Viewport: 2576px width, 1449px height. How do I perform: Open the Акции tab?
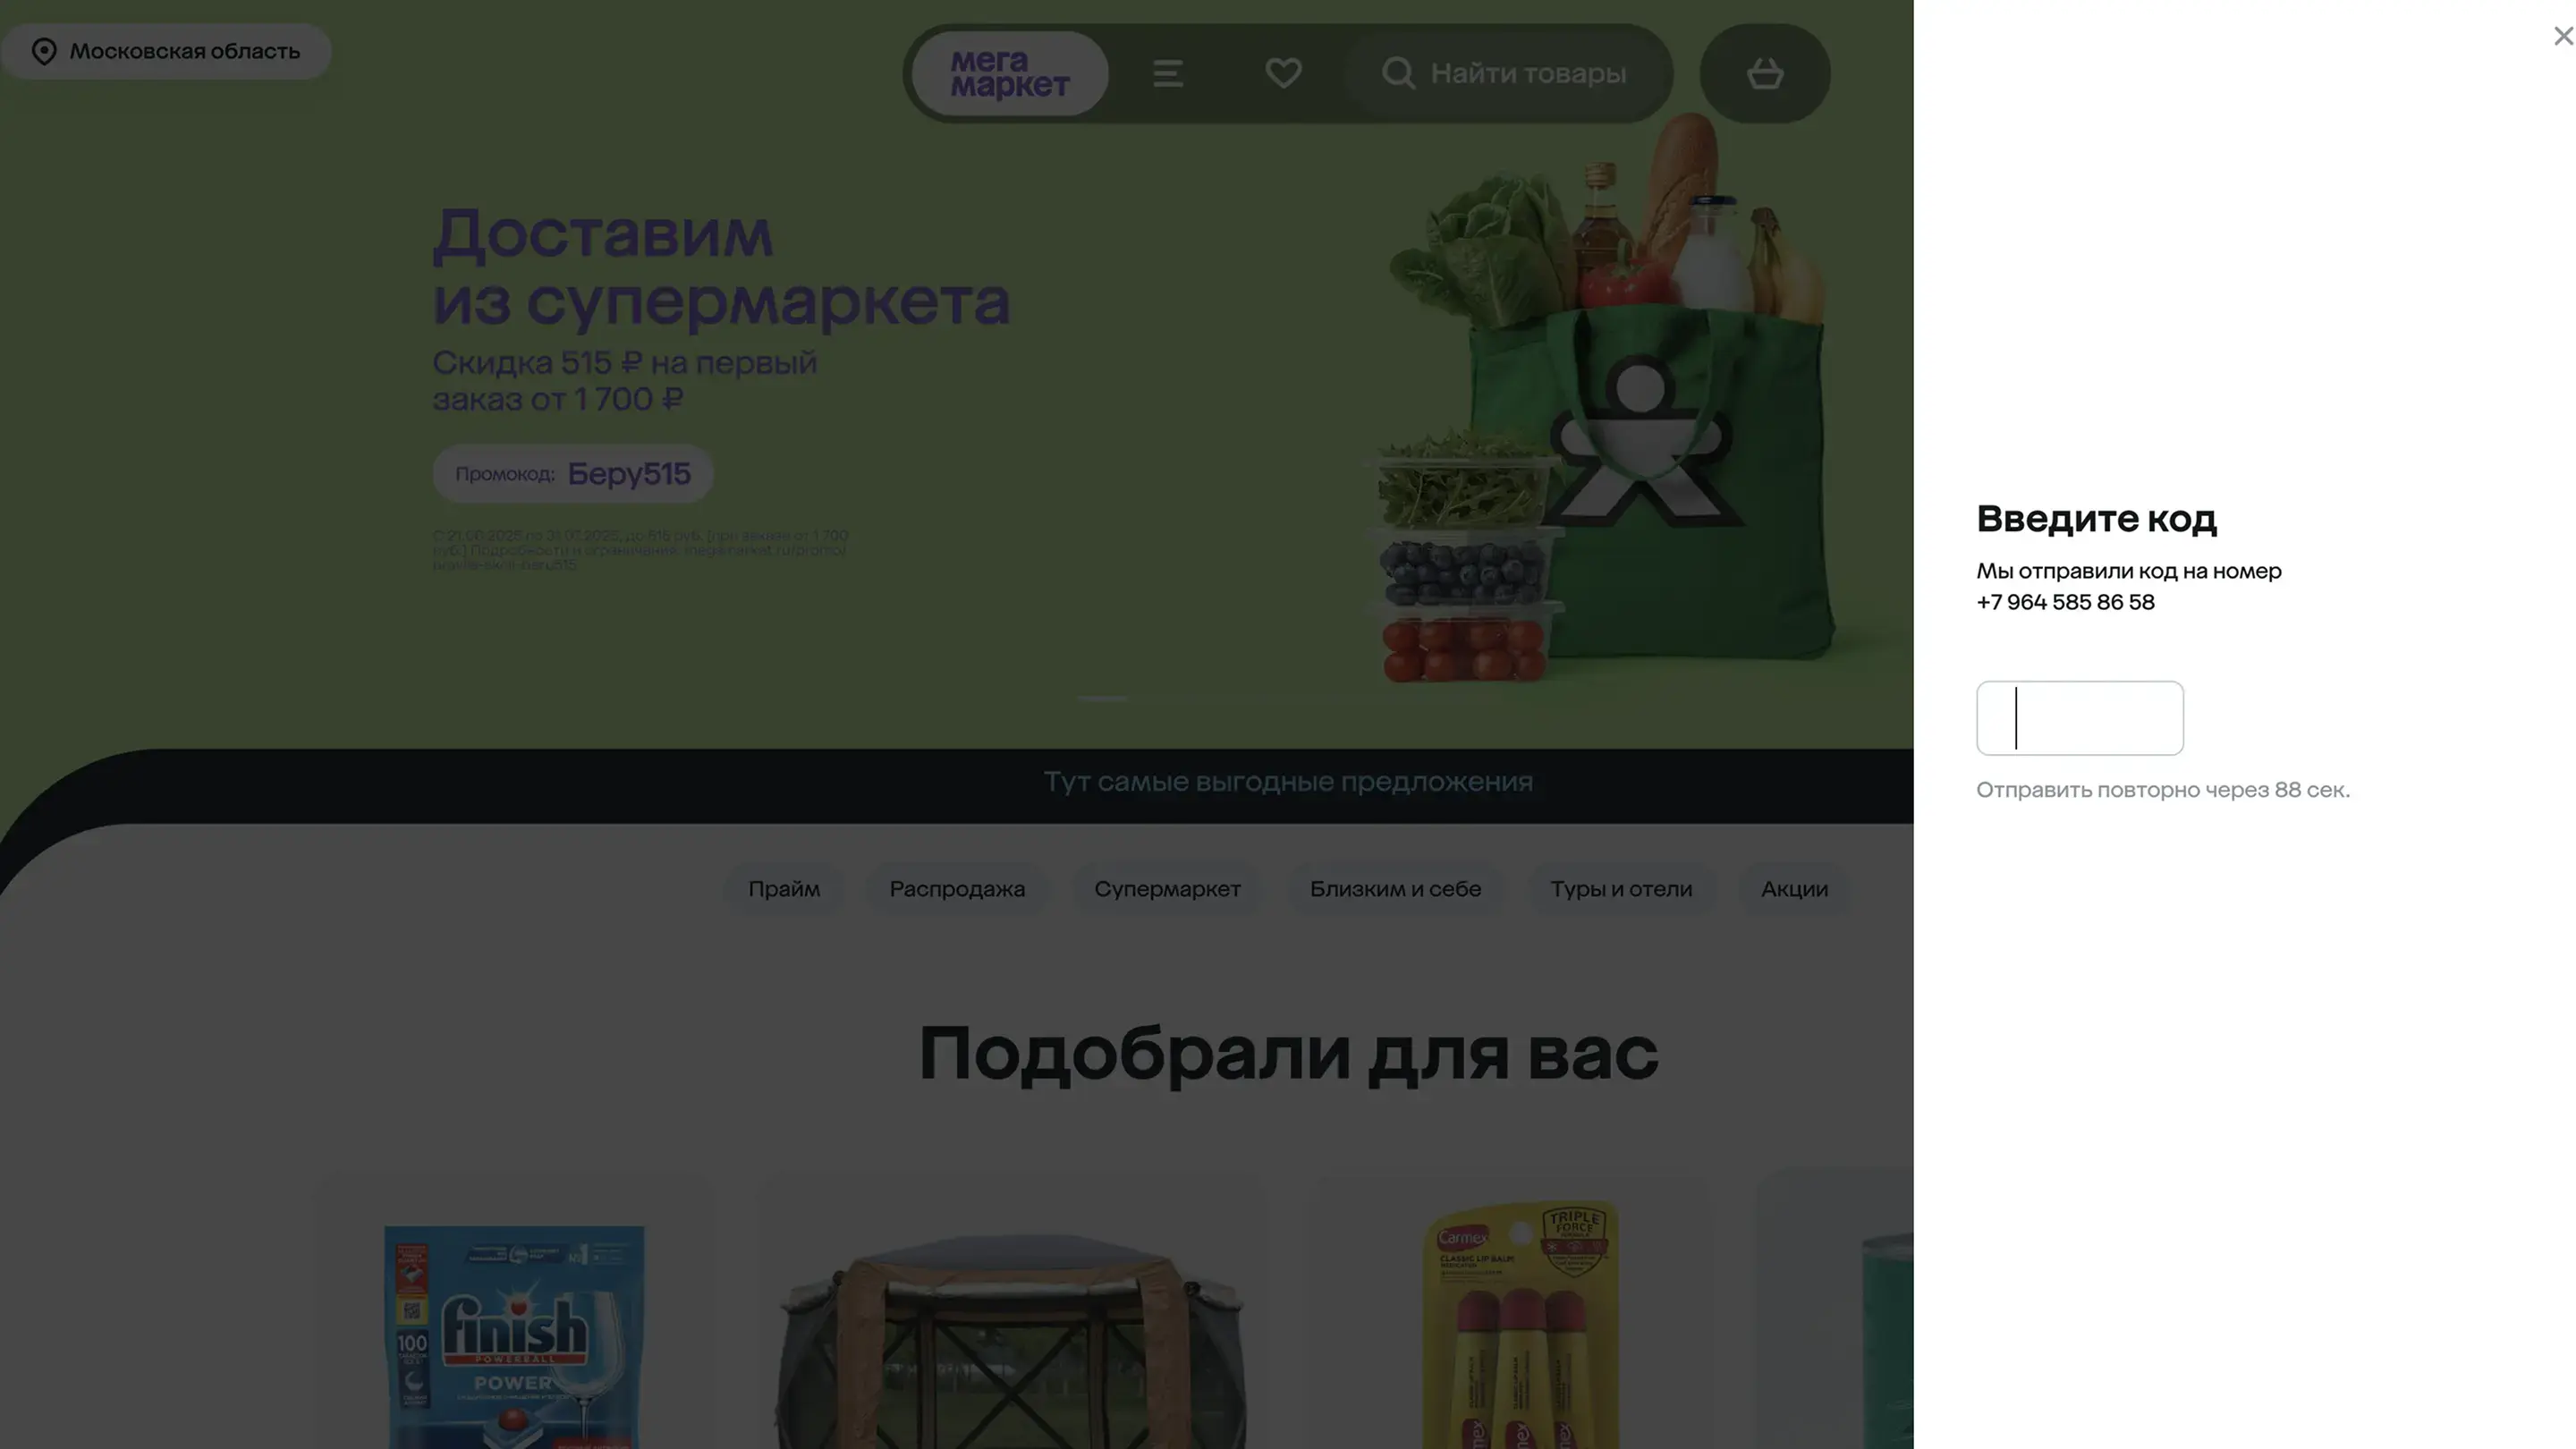[1793, 889]
